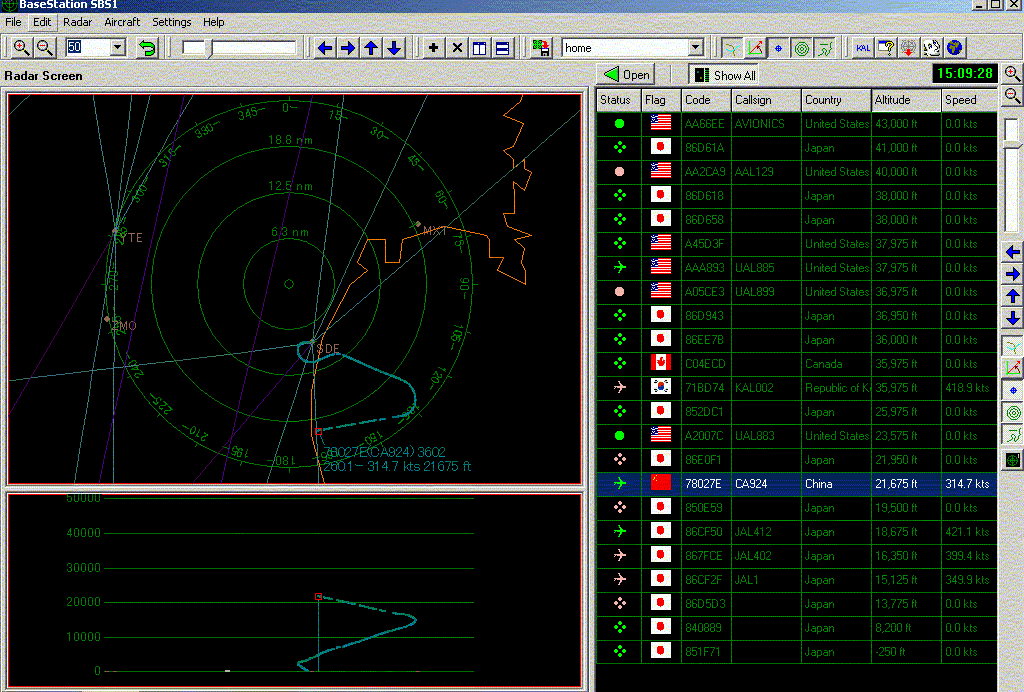This screenshot has height=692, width=1024.
Task: Click the window with question mark icon
Action: pyautogui.click(x=886, y=48)
